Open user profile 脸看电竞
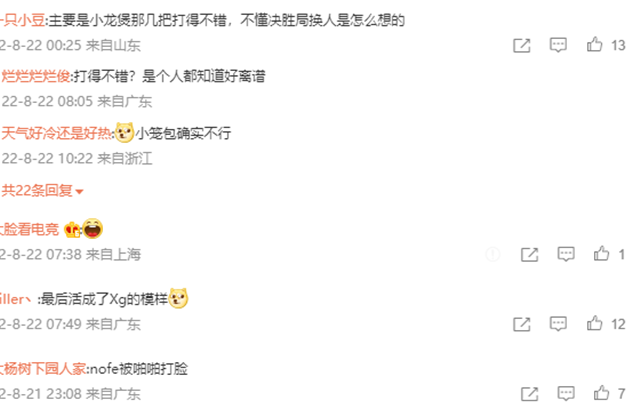 click(29, 229)
